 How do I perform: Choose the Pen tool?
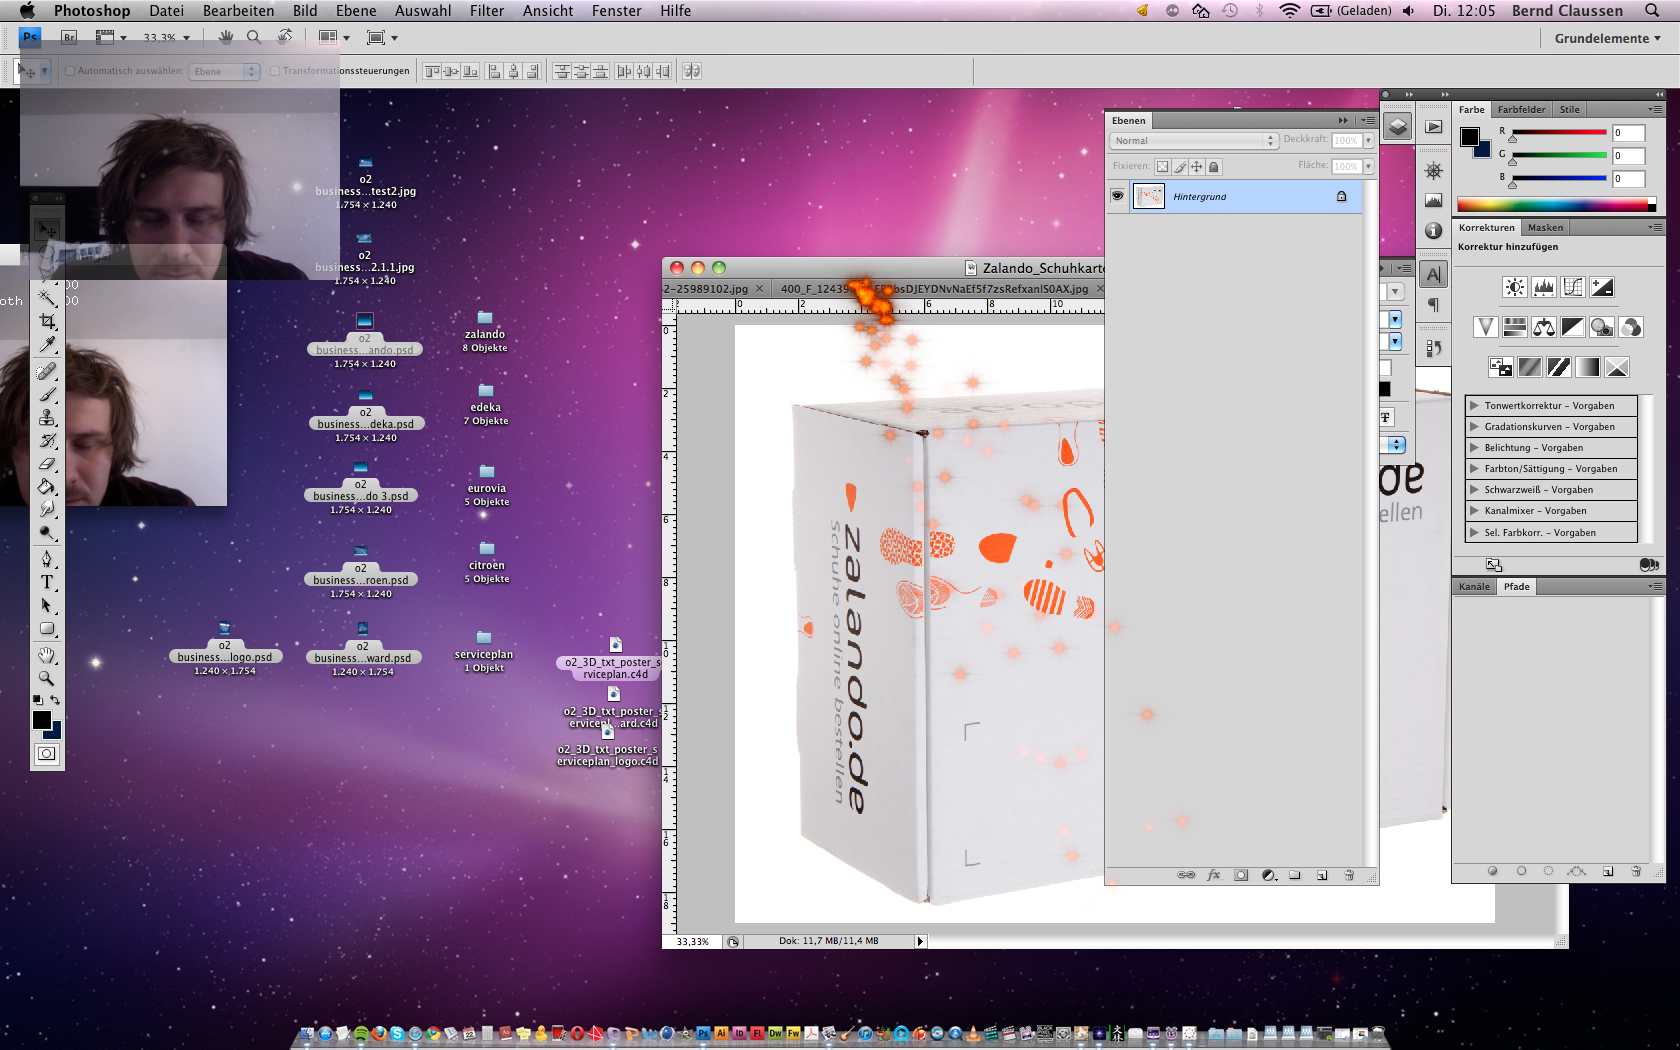pos(47,558)
